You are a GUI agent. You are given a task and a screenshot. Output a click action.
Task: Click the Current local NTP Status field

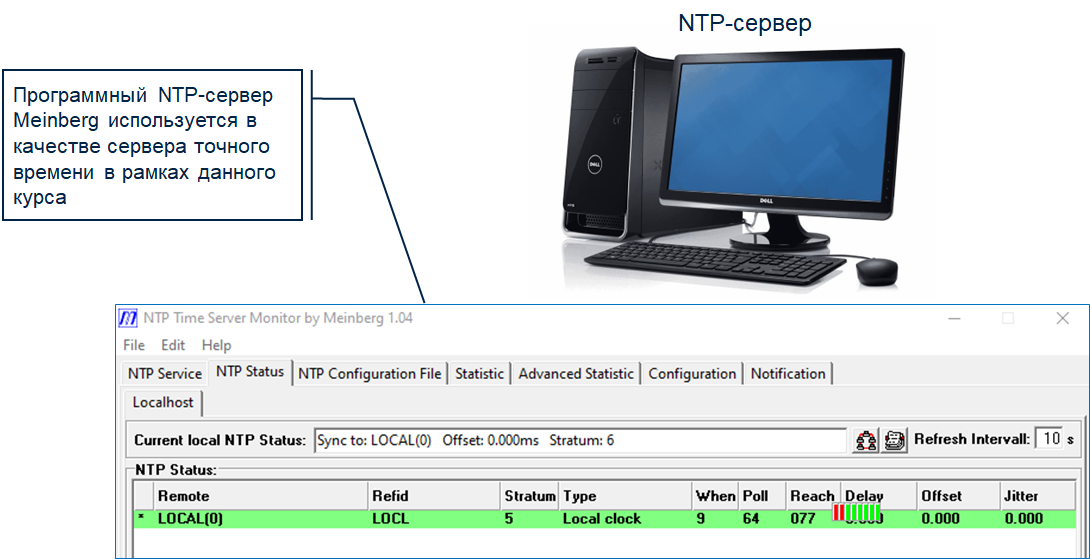pos(580,440)
